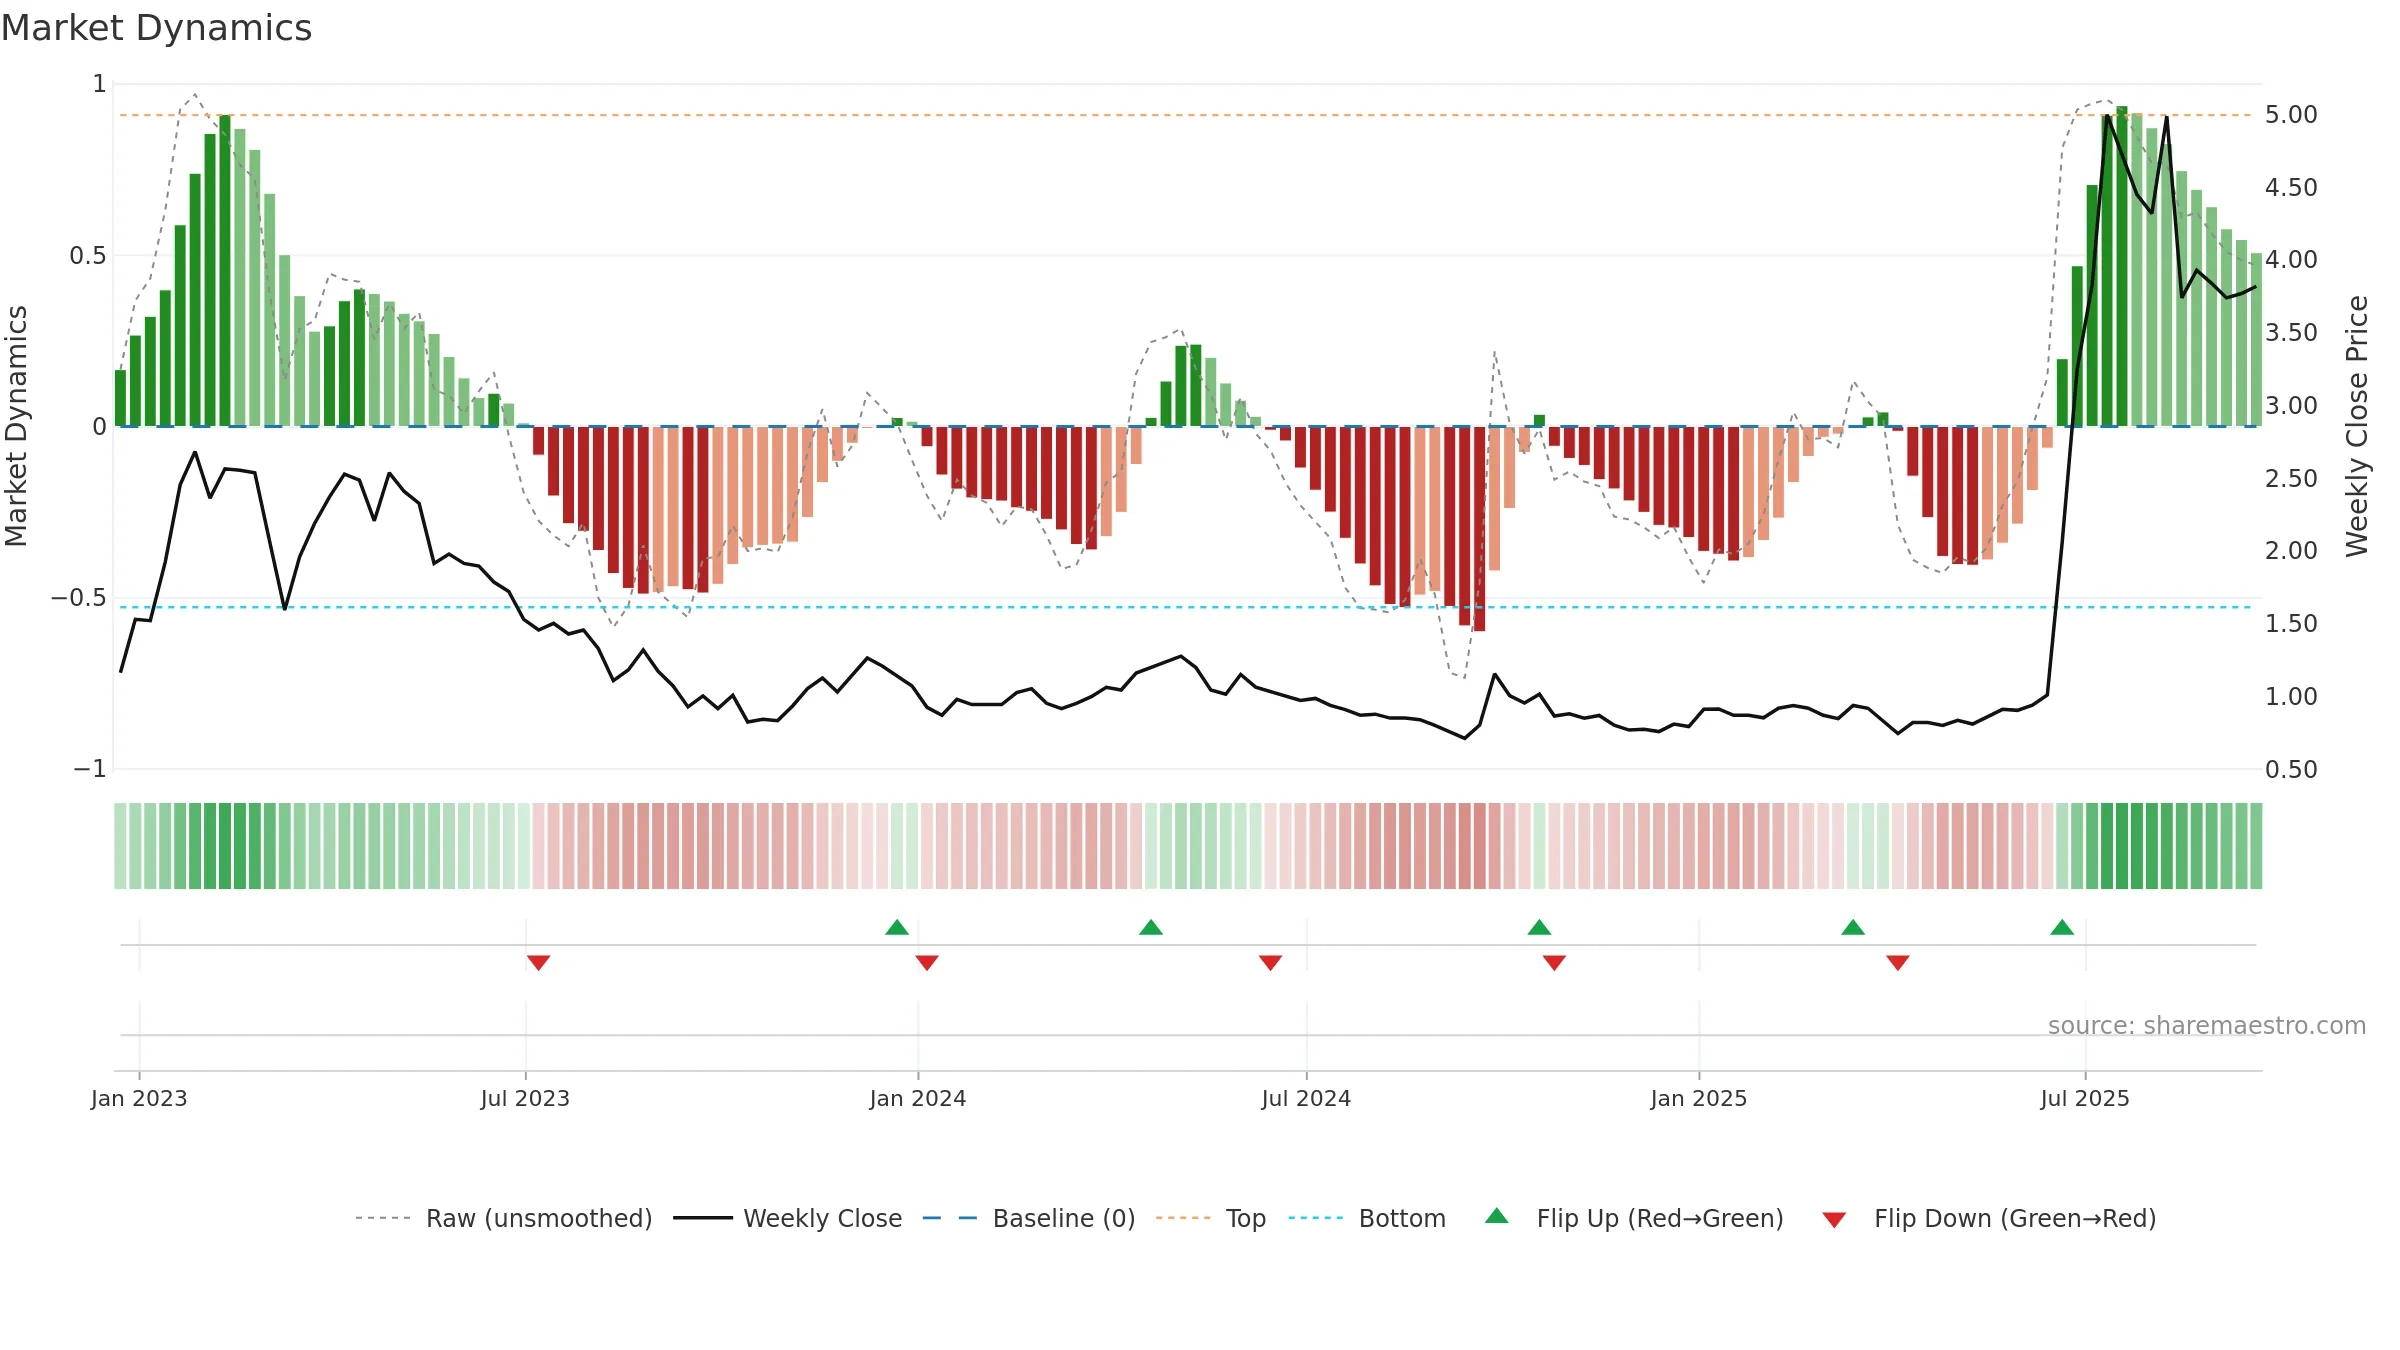Click the right axis price label 2.00
This screenshot has height=1350, width=2400.
(x=2291, y=551)
